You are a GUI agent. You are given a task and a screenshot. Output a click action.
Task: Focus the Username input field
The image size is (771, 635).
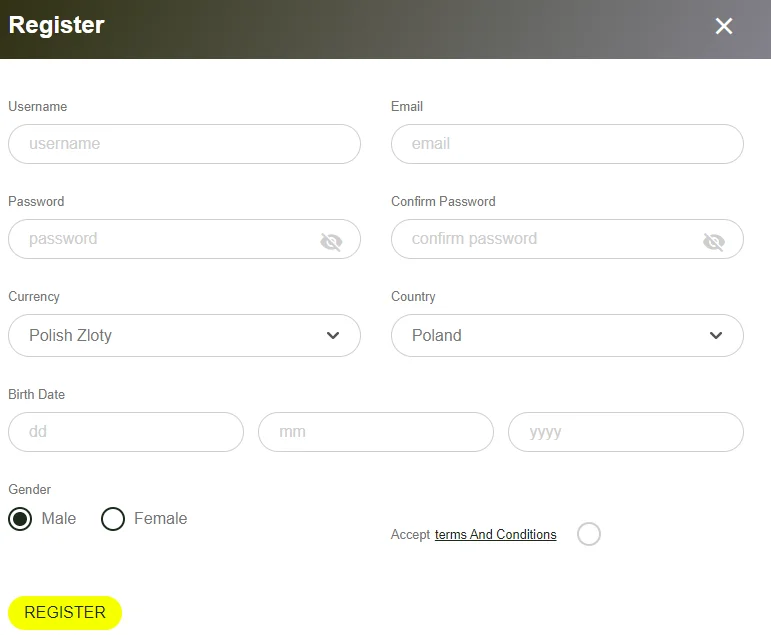184,144
